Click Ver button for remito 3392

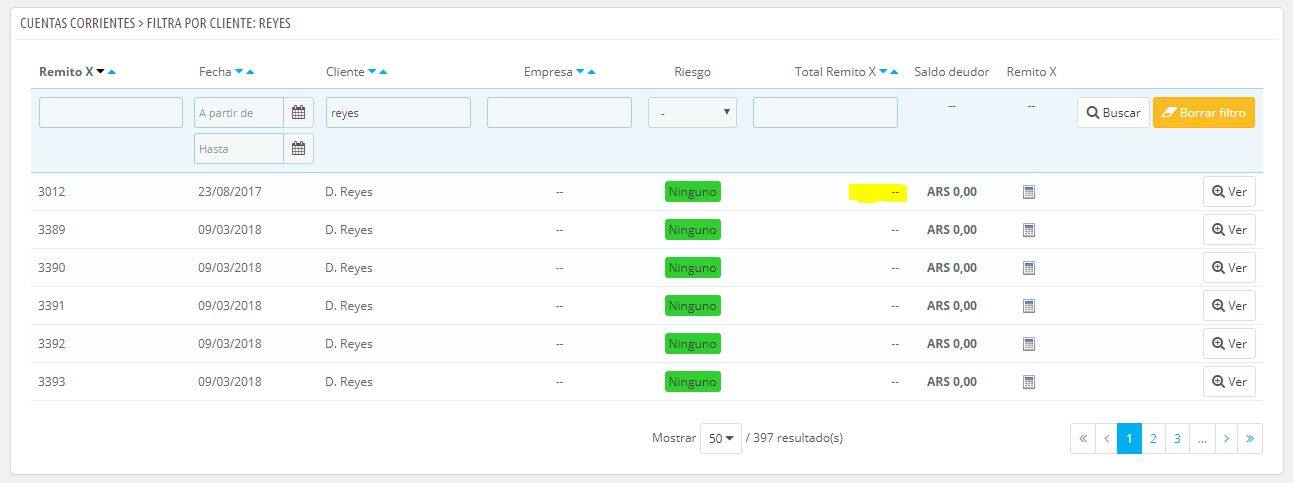pos(1229,344)
